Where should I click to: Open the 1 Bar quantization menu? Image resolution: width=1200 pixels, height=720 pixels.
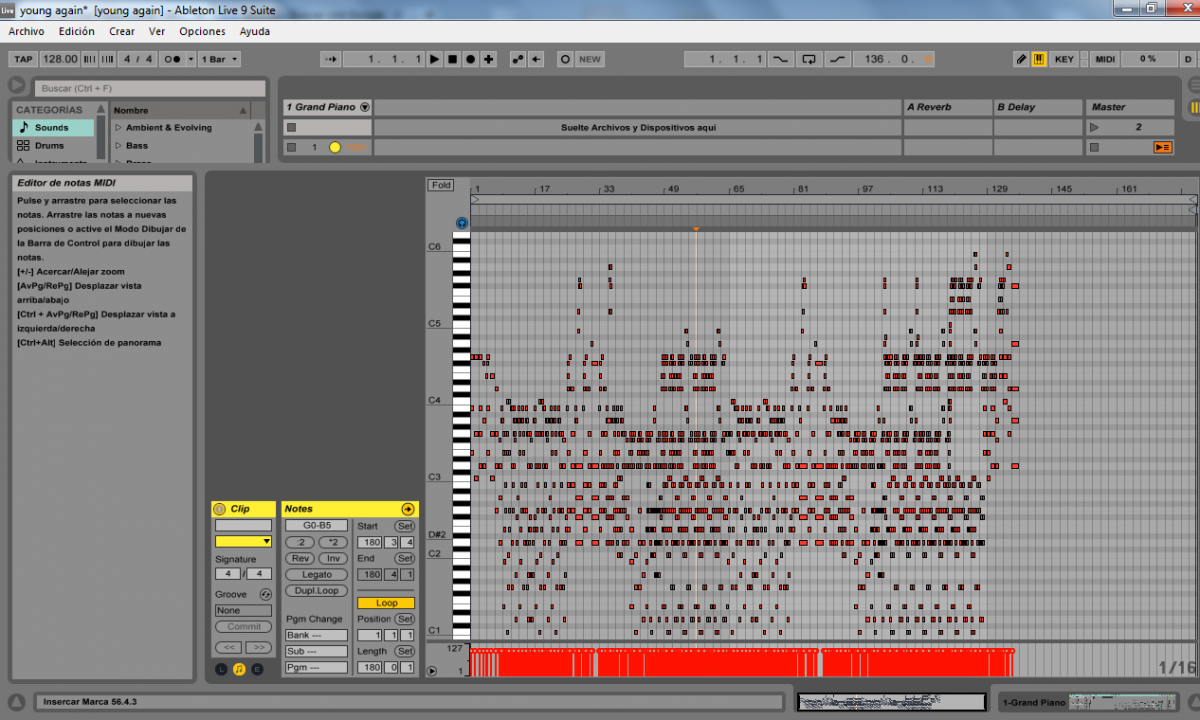(x=219, y=59)
